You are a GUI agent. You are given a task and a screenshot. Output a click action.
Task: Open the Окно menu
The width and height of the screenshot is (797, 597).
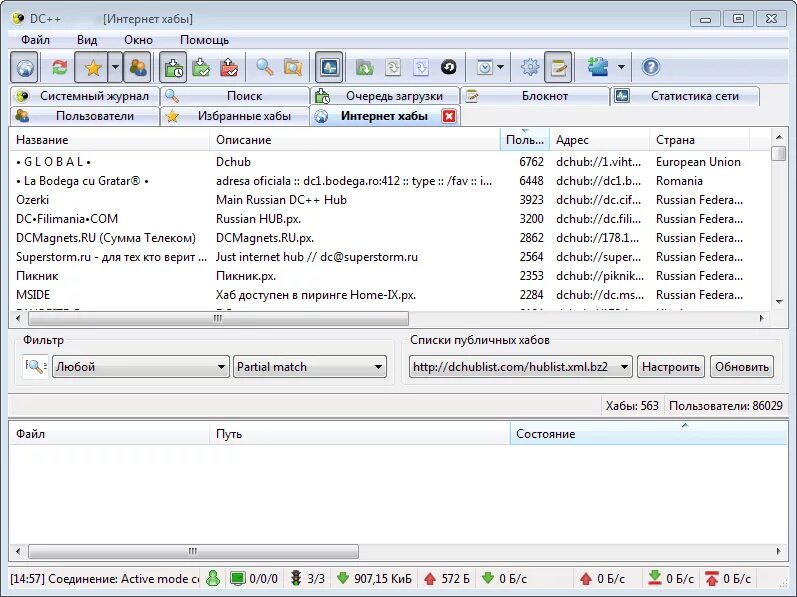[138, 40]
